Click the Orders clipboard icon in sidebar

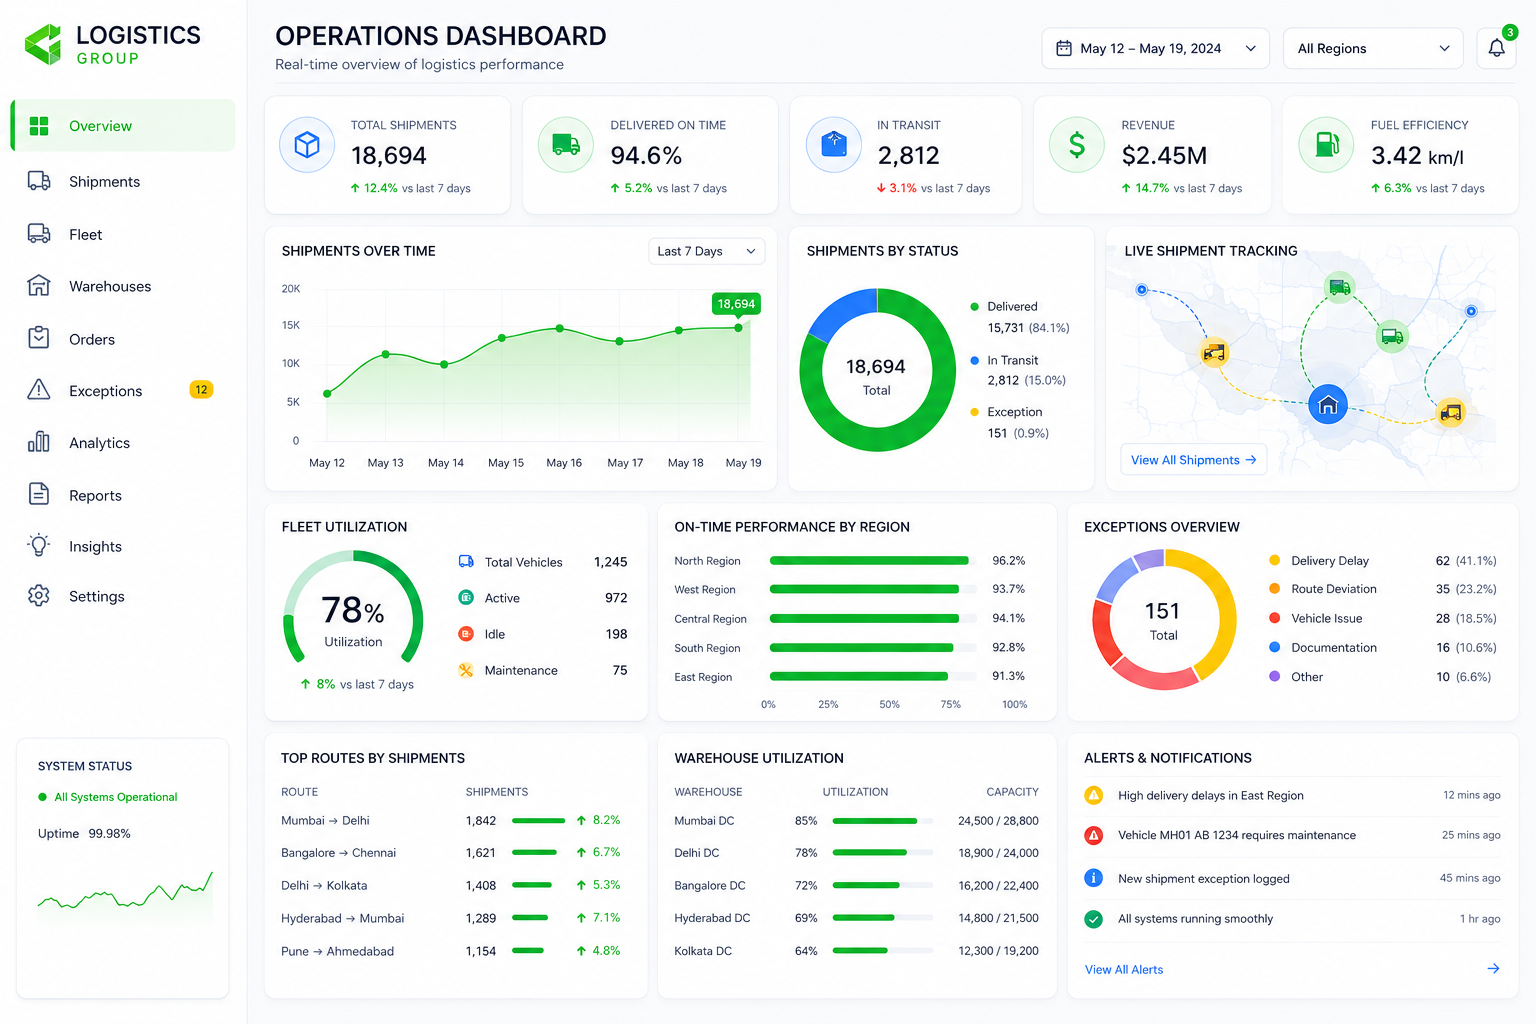39,338
